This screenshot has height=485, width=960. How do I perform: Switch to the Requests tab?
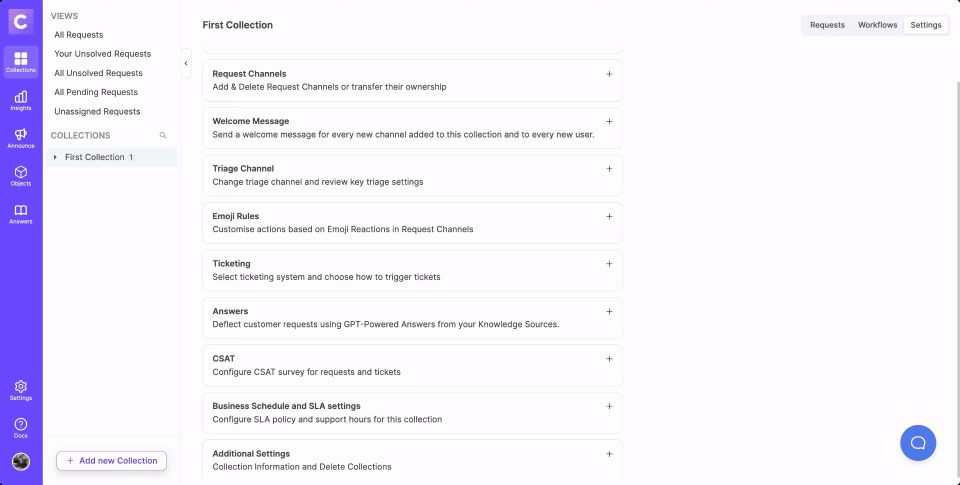pyautogui.click(x=827, y=25)
